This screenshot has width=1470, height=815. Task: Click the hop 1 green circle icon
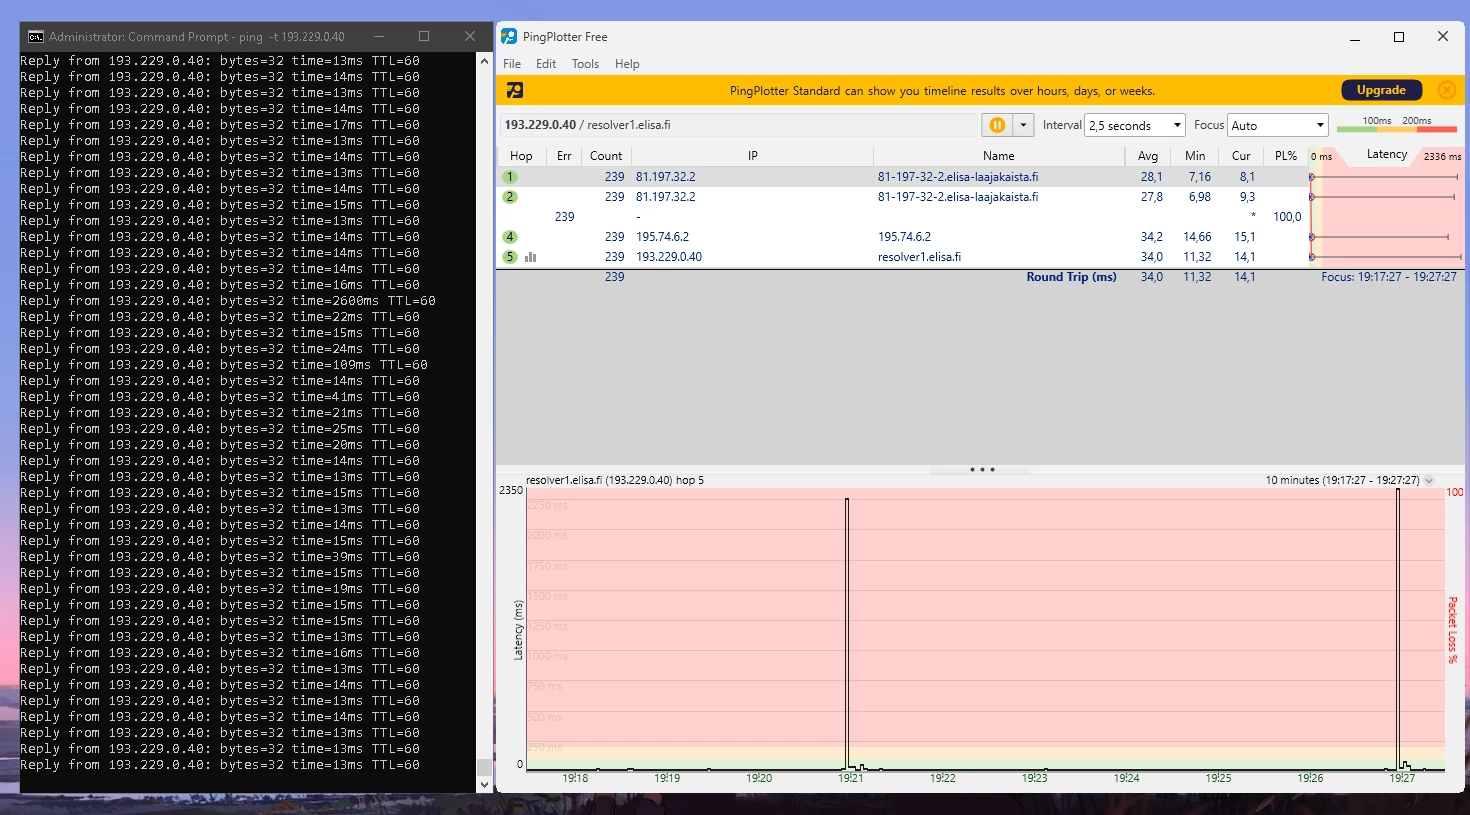coord(510,177)
